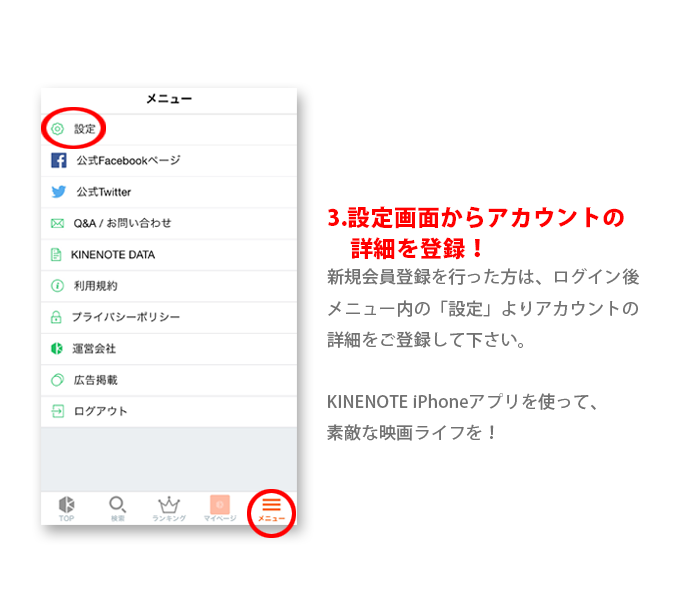This screenshot has width=695, height=600.
Task: Open the プライバシーポリシー entry
Action: click(x=169, y=318)
